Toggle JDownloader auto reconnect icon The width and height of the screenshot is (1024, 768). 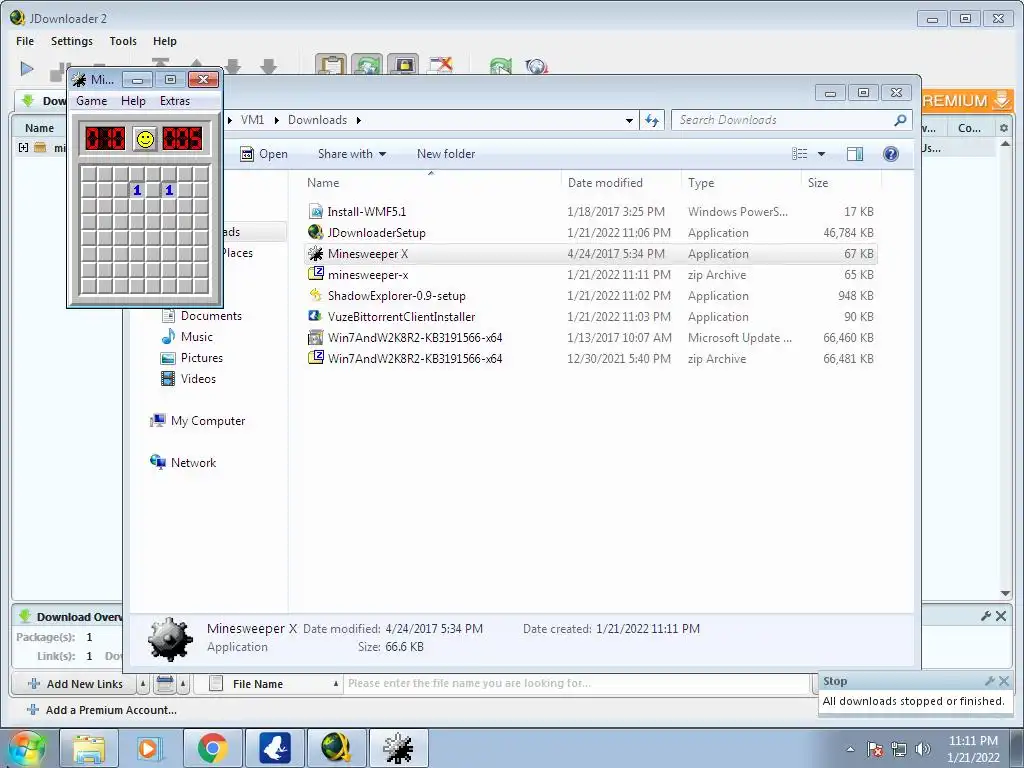tap(367, 65)
